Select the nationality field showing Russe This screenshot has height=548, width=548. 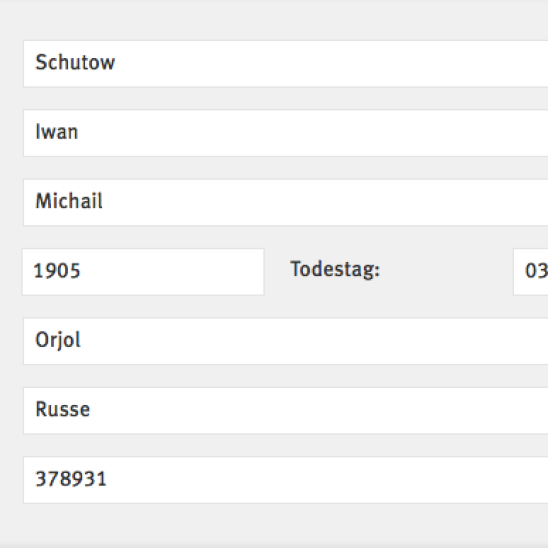point(286,411)
